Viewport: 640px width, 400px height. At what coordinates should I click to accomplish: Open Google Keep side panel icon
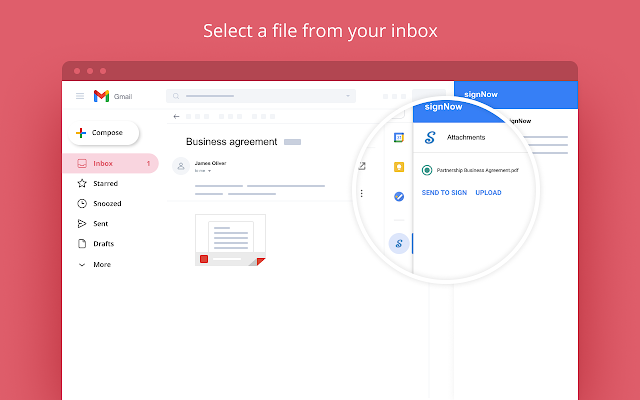(x=399, y=167)
